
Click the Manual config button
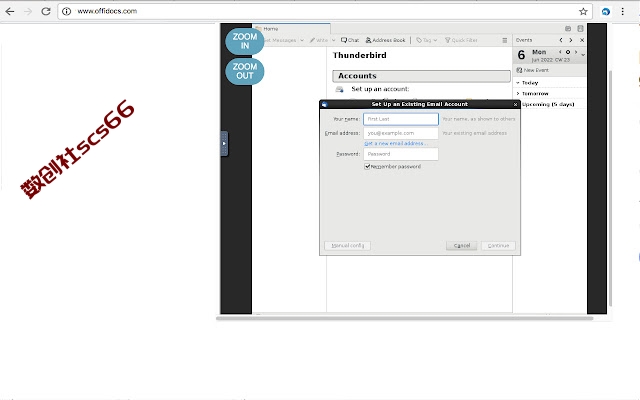[347, 246]
